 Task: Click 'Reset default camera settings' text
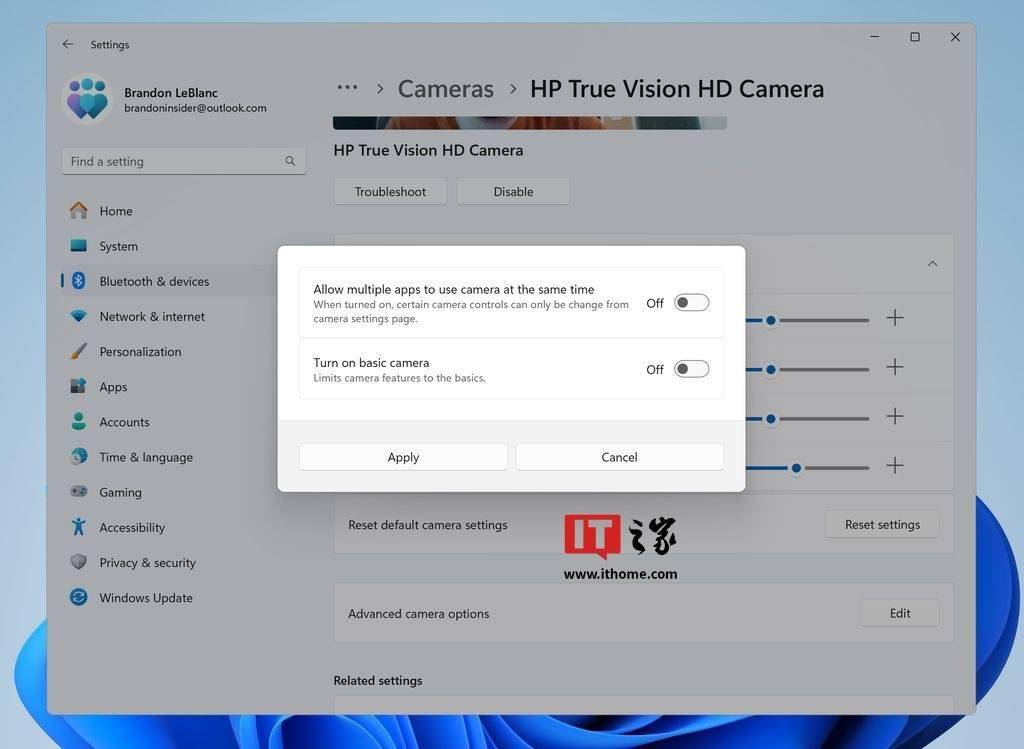point(428,525)
